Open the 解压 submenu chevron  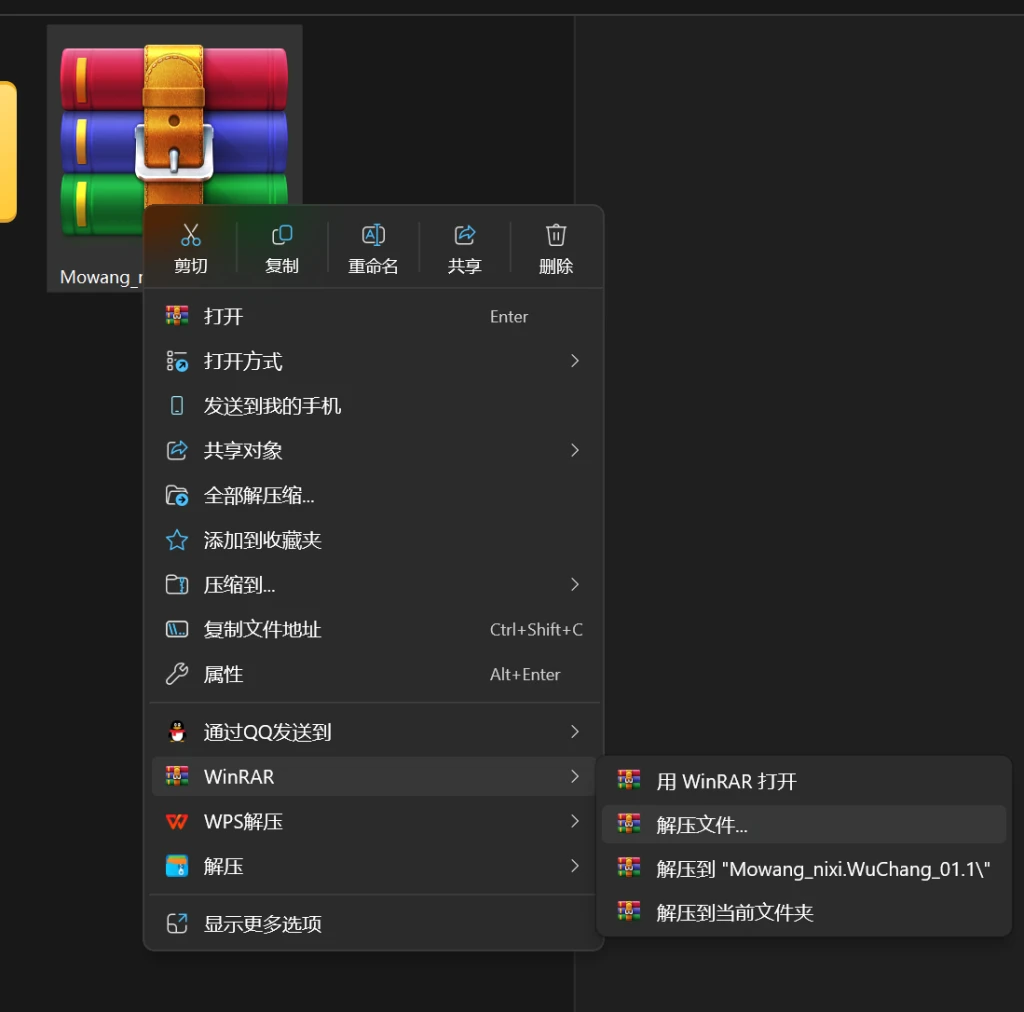(x=574, y=866)
